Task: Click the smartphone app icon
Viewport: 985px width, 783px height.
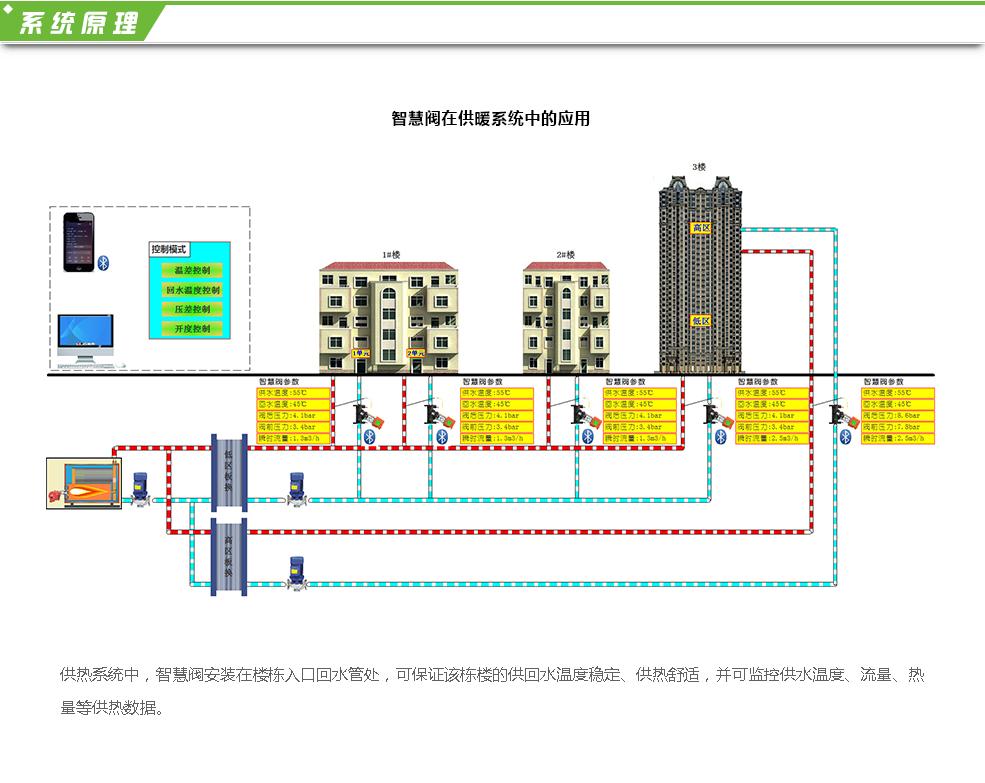Action: pyautogui.click(x=79, y=241)
